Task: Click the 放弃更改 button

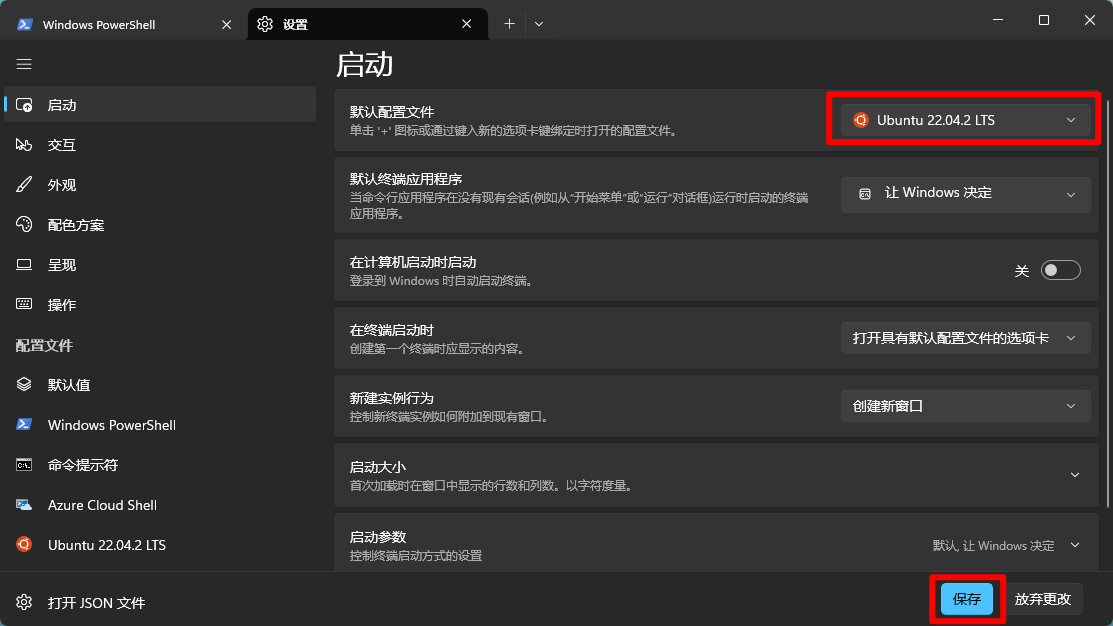Action: pyautogui.click(x=1042, y=599)
